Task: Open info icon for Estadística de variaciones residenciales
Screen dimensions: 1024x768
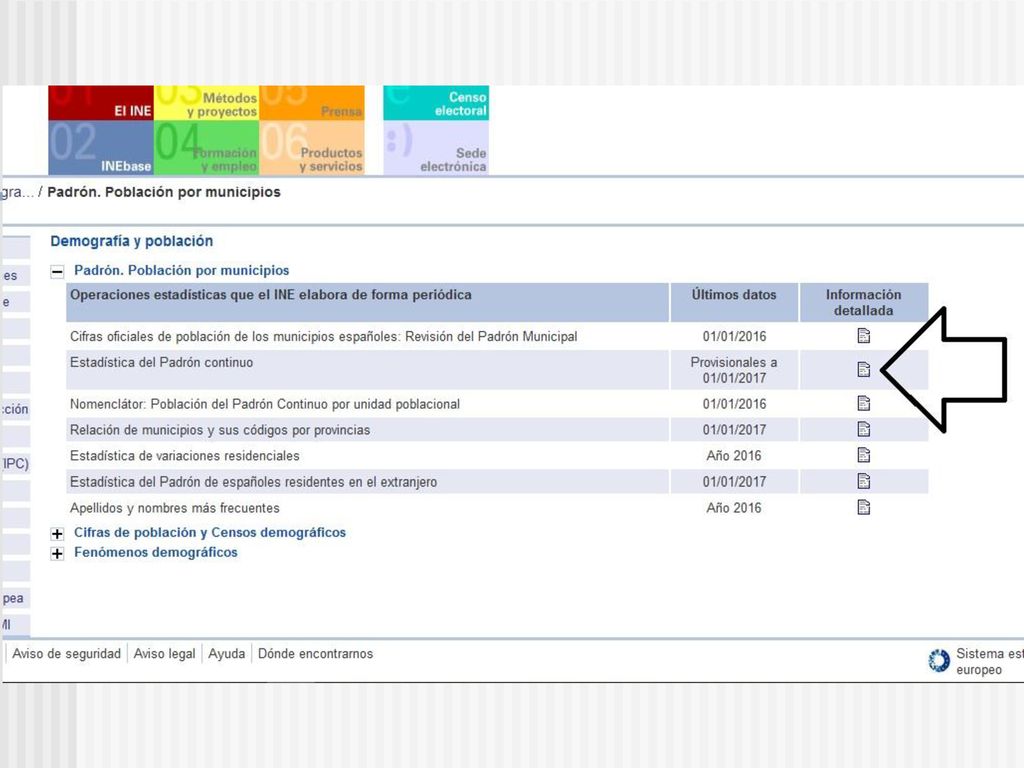Action: (863, 455)
